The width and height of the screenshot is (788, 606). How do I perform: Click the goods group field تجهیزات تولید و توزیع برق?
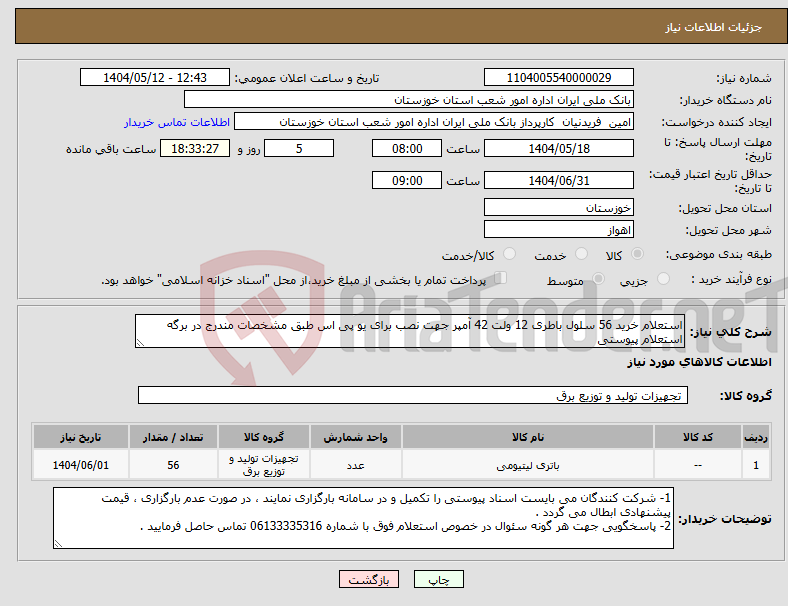tap(413, 395)
